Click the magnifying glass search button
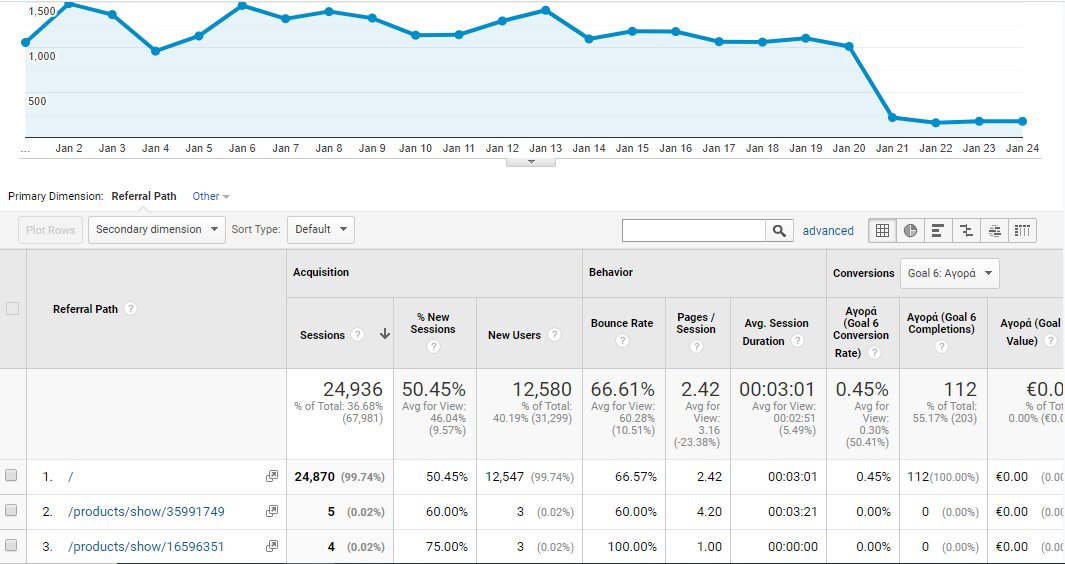This screenshot has height=564, width=1065. (x=780, y=231)
